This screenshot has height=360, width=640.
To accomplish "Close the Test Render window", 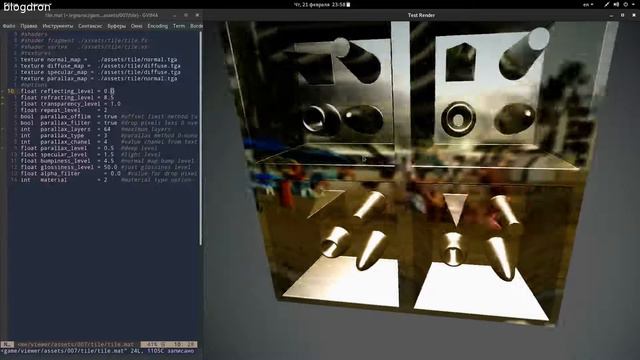I will tap(634, 15).
